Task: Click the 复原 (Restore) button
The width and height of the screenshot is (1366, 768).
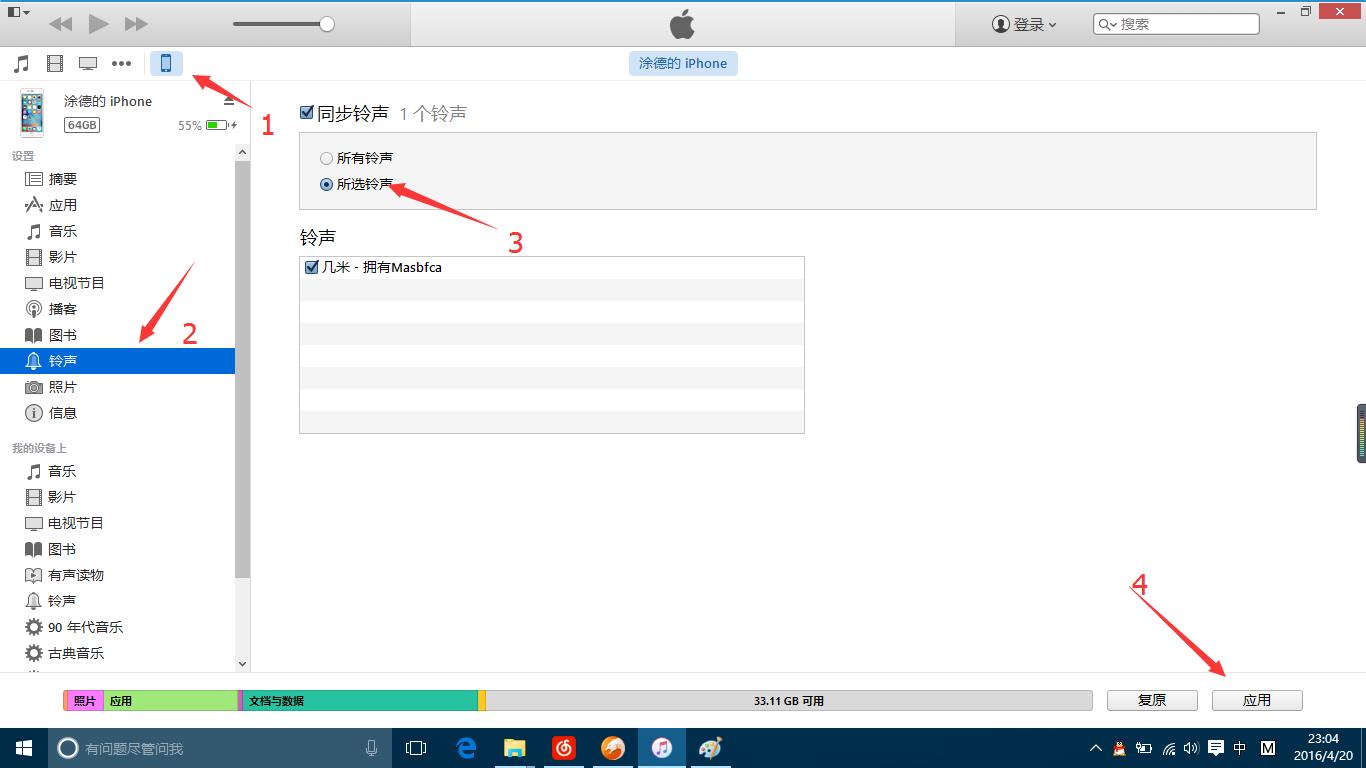Action: (x=1151, y=699)
